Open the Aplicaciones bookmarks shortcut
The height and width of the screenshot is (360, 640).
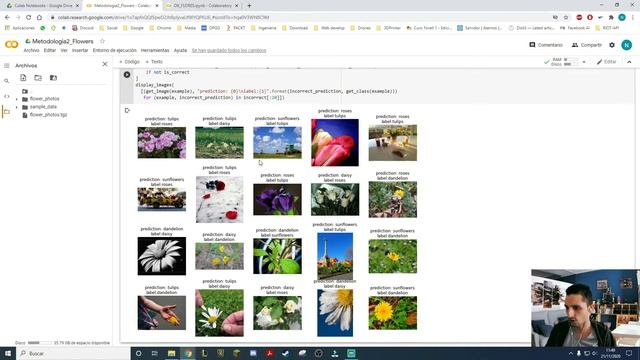(20, 28)
